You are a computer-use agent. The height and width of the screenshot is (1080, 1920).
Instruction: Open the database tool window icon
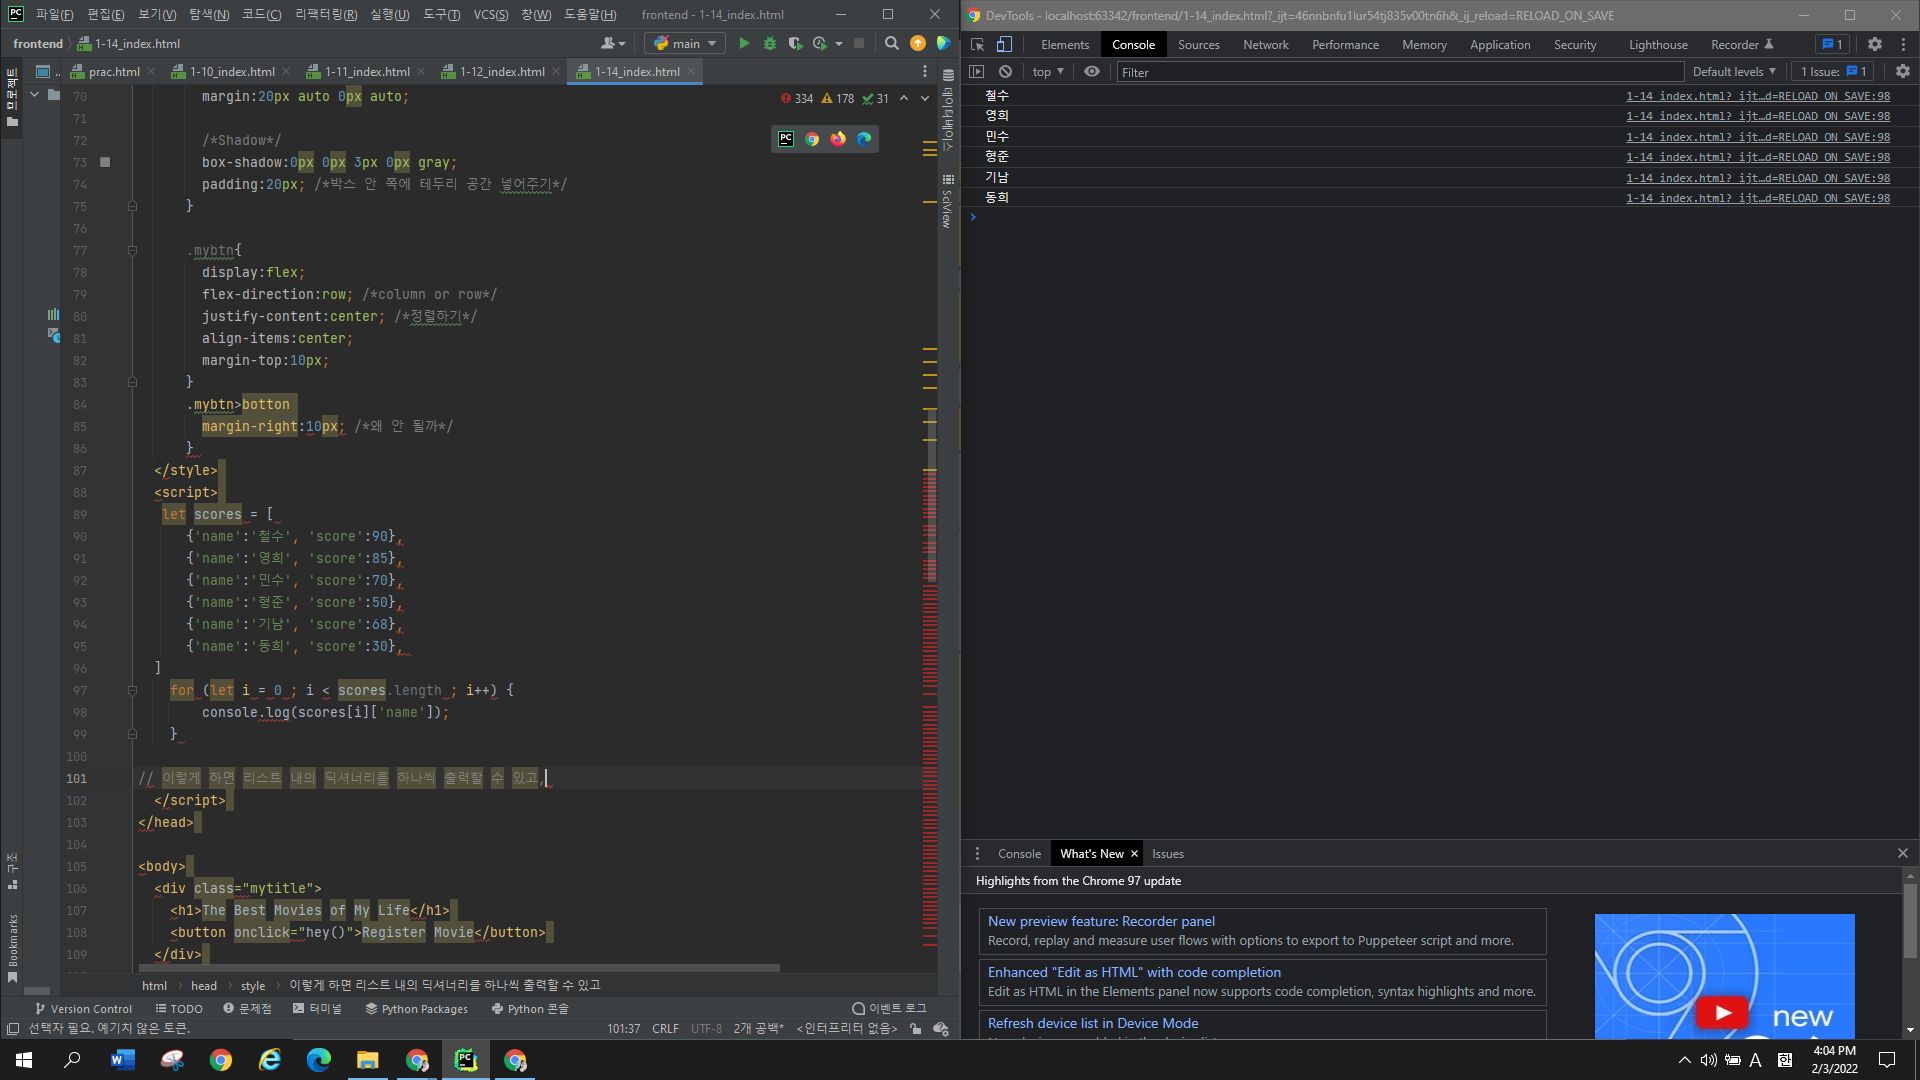948,75
